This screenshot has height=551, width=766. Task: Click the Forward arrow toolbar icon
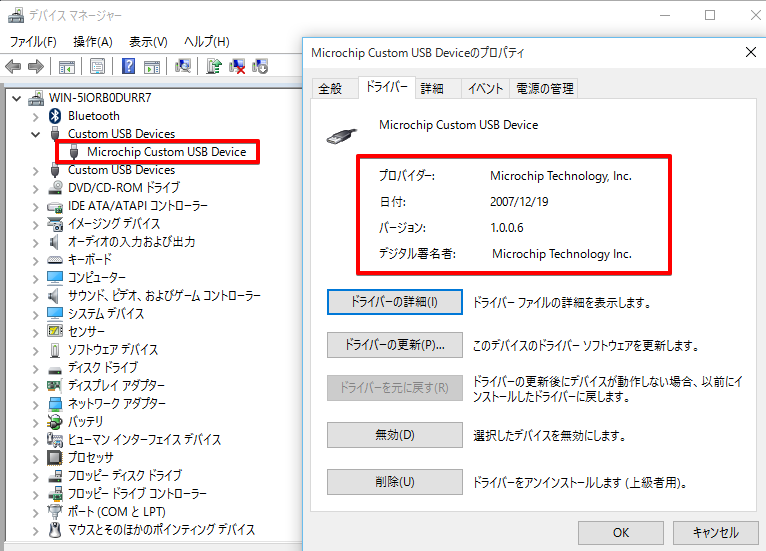pyautogui.click(x=36, y=66)
